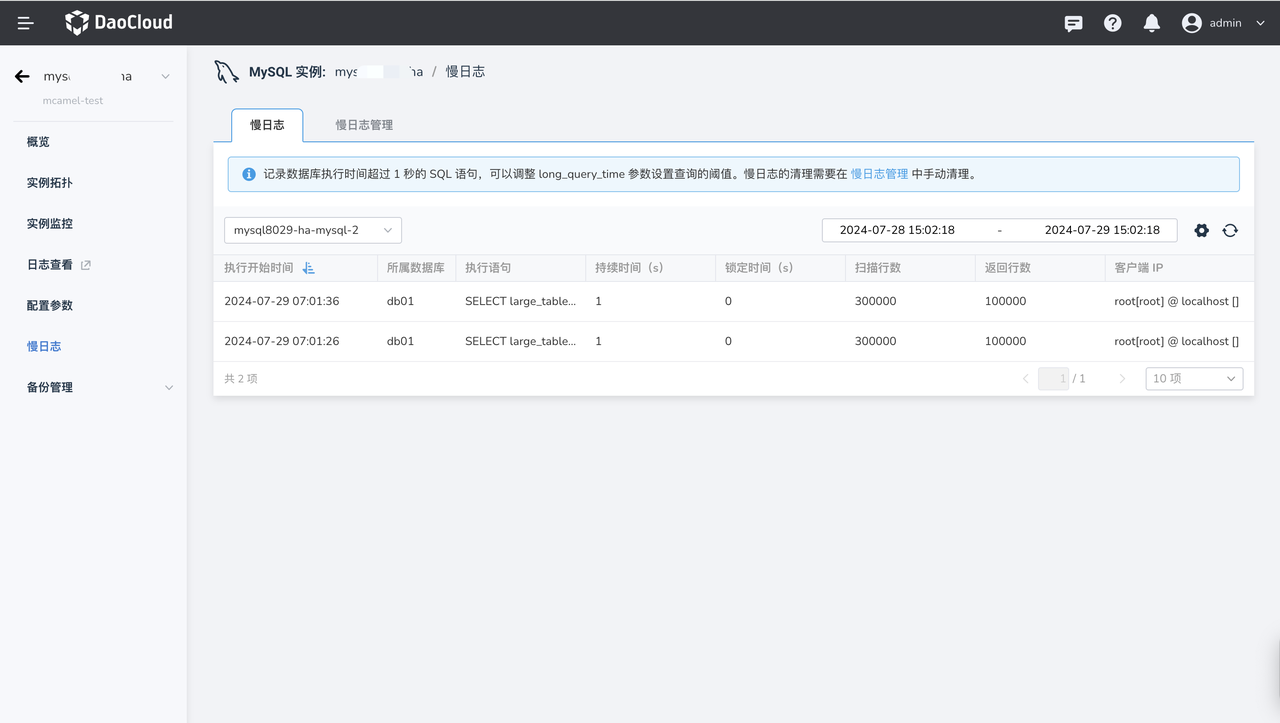Expand the 备份管理 sidebar section
Image resolution: width=1280 pixels, height=723 pixels.
[168, 387]
